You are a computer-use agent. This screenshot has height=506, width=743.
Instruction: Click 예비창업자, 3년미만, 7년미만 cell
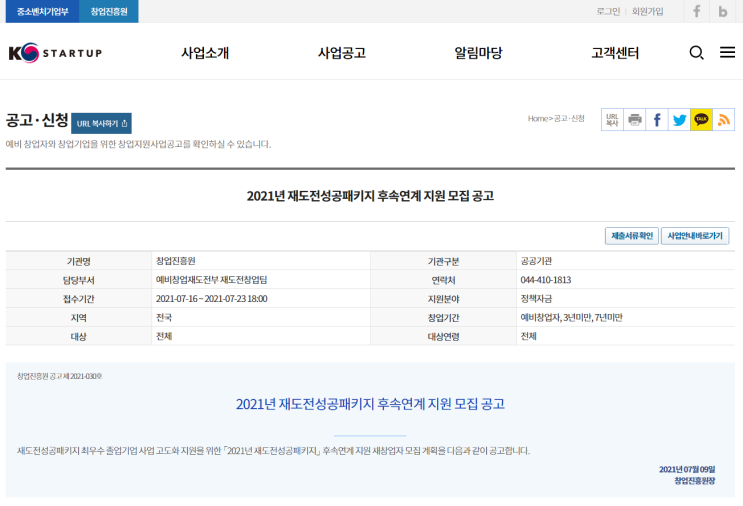click(571, 317)
